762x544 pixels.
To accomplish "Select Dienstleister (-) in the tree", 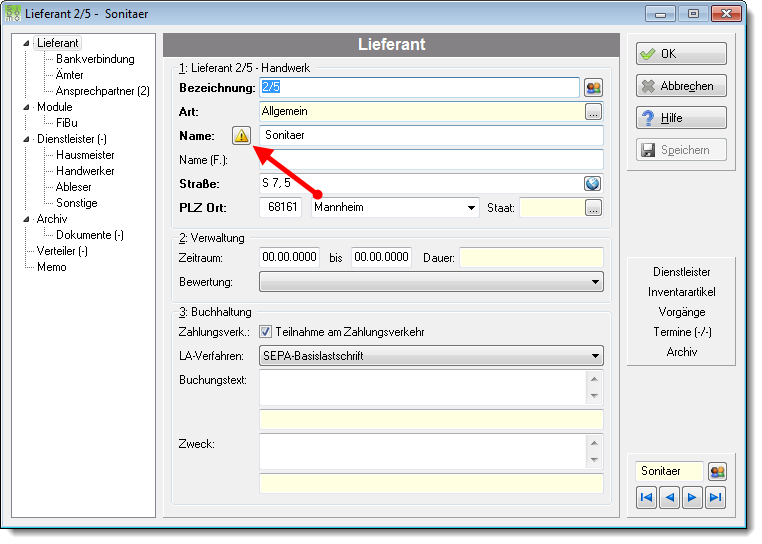I will tap(72, 139).
